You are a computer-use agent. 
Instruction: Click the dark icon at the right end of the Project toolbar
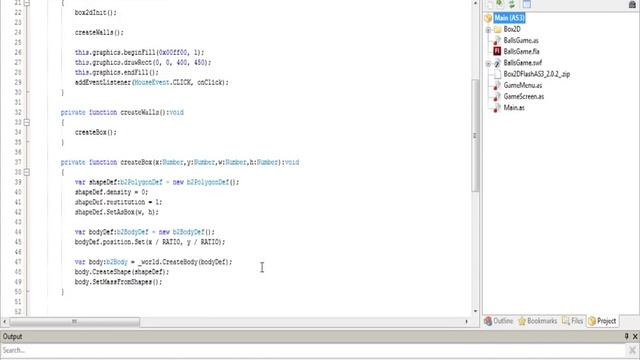pyautogui.click(x=632, y=4)
